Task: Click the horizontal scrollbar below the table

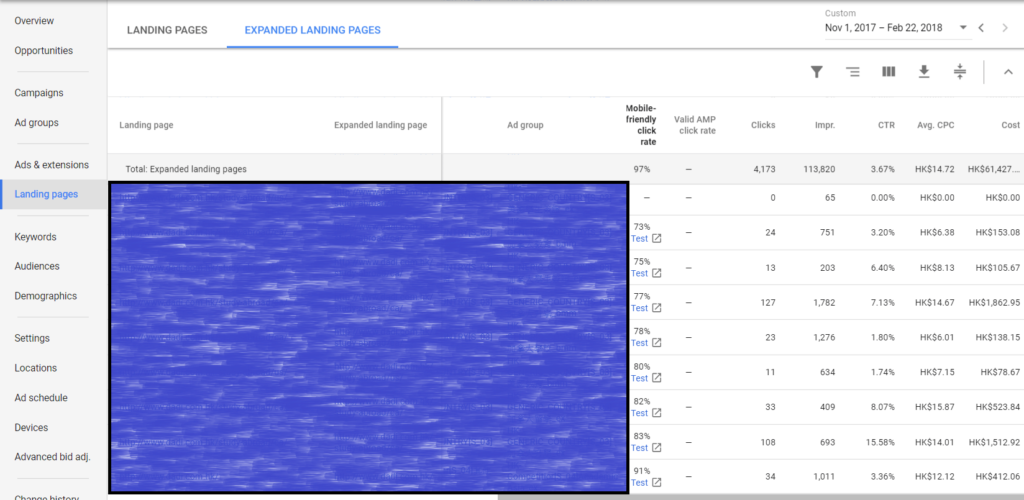Action: point(761,497)
